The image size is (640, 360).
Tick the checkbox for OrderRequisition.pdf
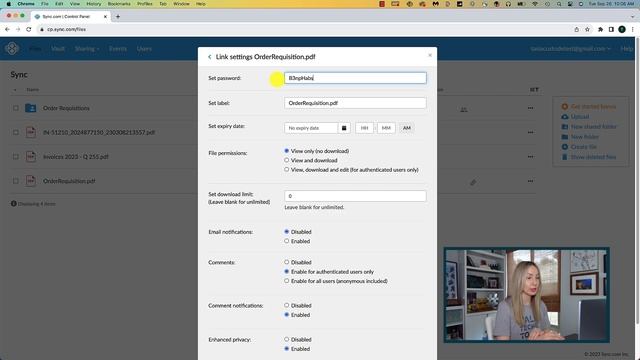coord(16,181)
